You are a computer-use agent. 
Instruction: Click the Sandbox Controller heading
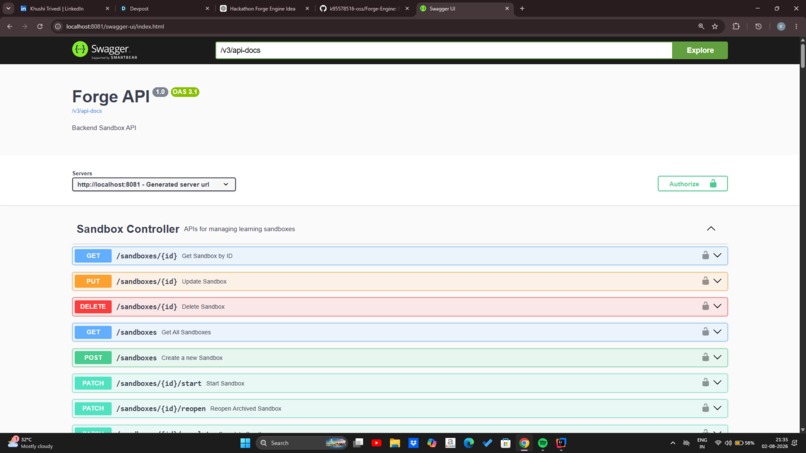point(128,229)
